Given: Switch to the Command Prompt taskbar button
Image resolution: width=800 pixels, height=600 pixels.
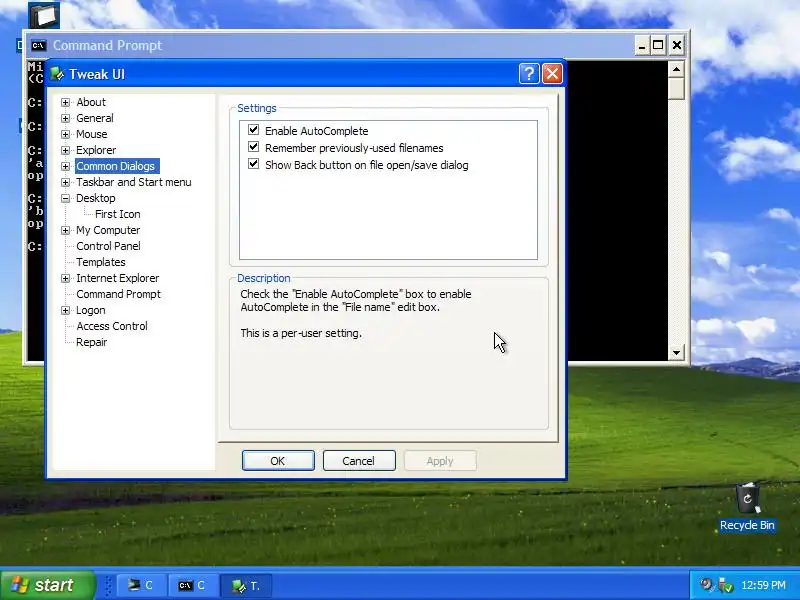Looking at the screenshot, I should [193, 586].
